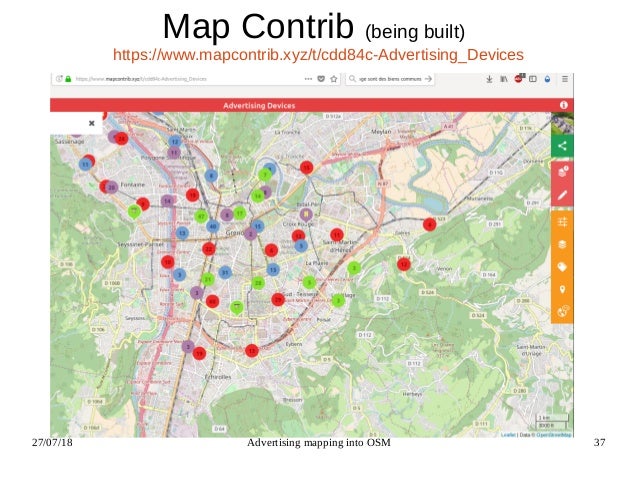Open the info icon on Advertising Devices bar
Image resolution: width=638 pixels, height=479 pixels.
tap(564, 105)
